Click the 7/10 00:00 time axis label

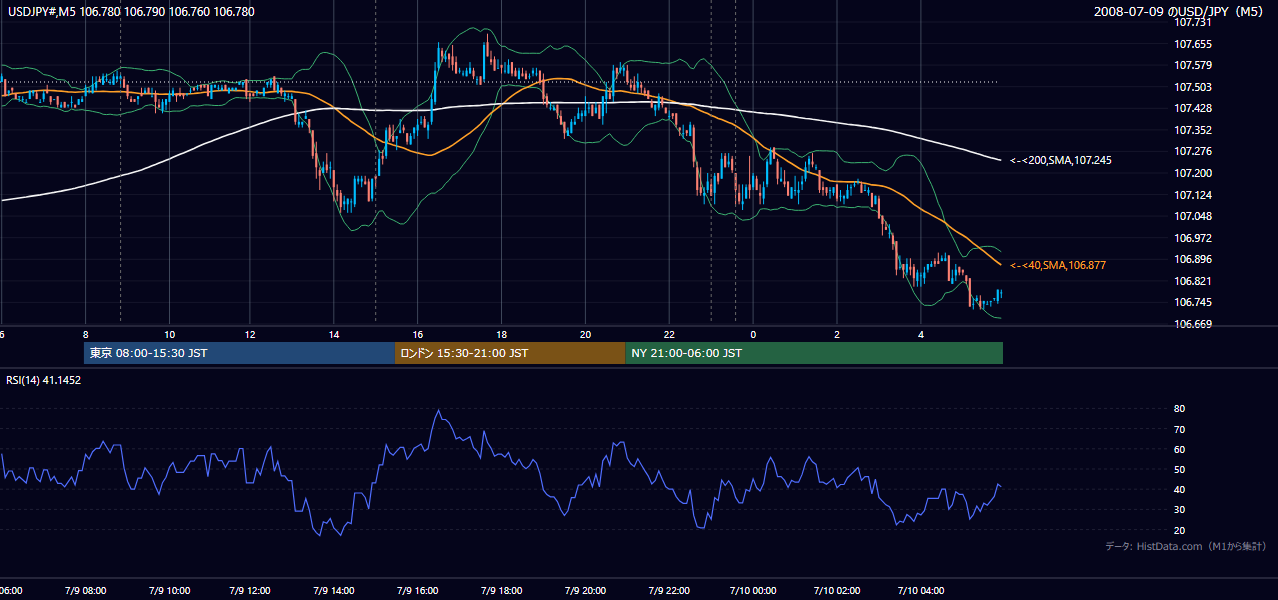[753, 591]
